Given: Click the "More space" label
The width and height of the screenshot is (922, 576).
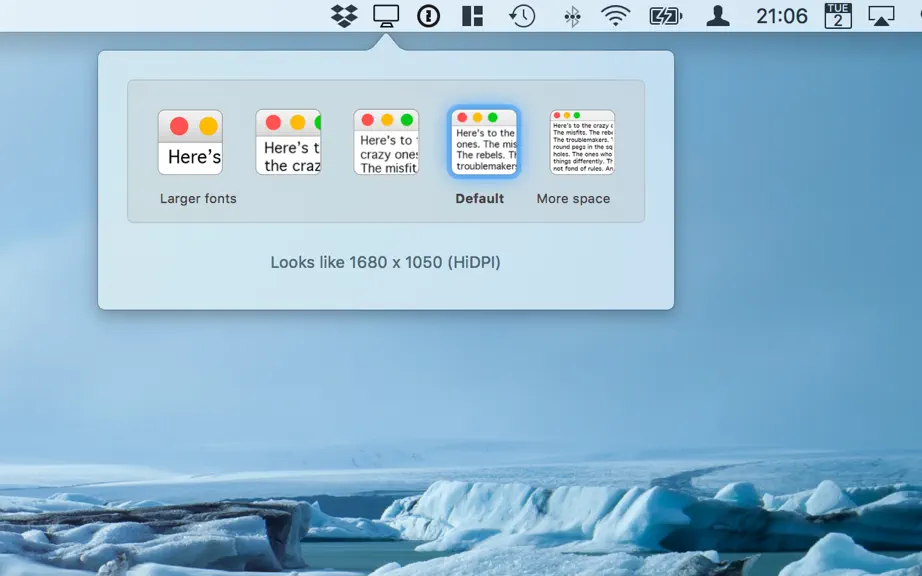Looking at the screenshot, I should (x=573, y=199).
